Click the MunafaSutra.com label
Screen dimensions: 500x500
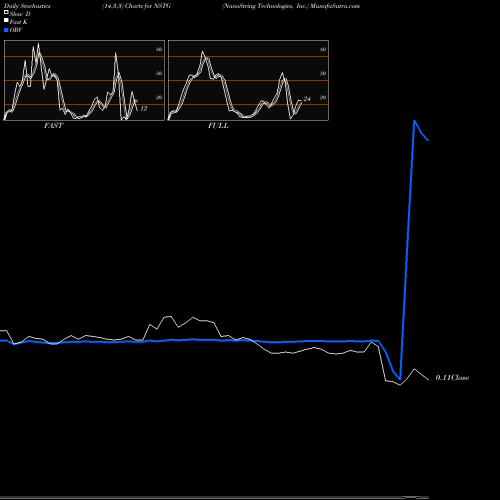pyautogui.click(x=335, y=6)
